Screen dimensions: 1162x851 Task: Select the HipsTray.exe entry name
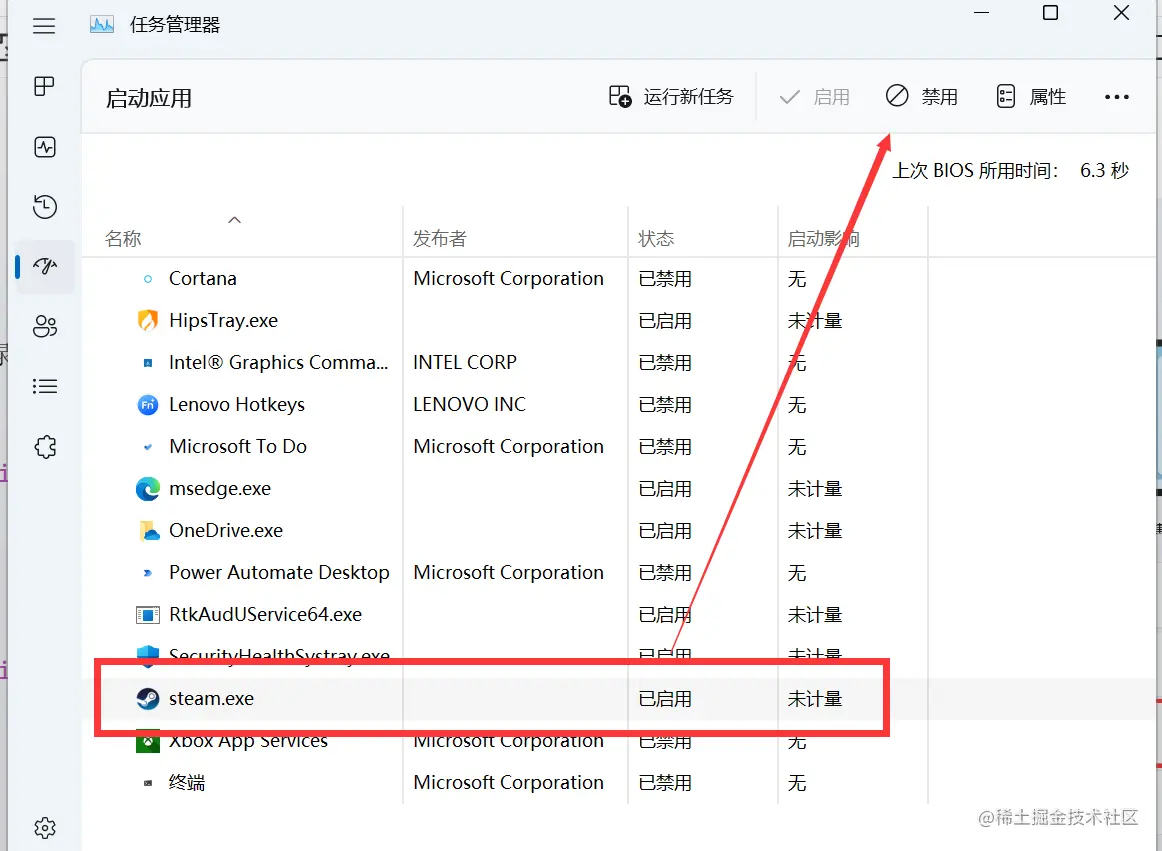(x=223, y=320)
